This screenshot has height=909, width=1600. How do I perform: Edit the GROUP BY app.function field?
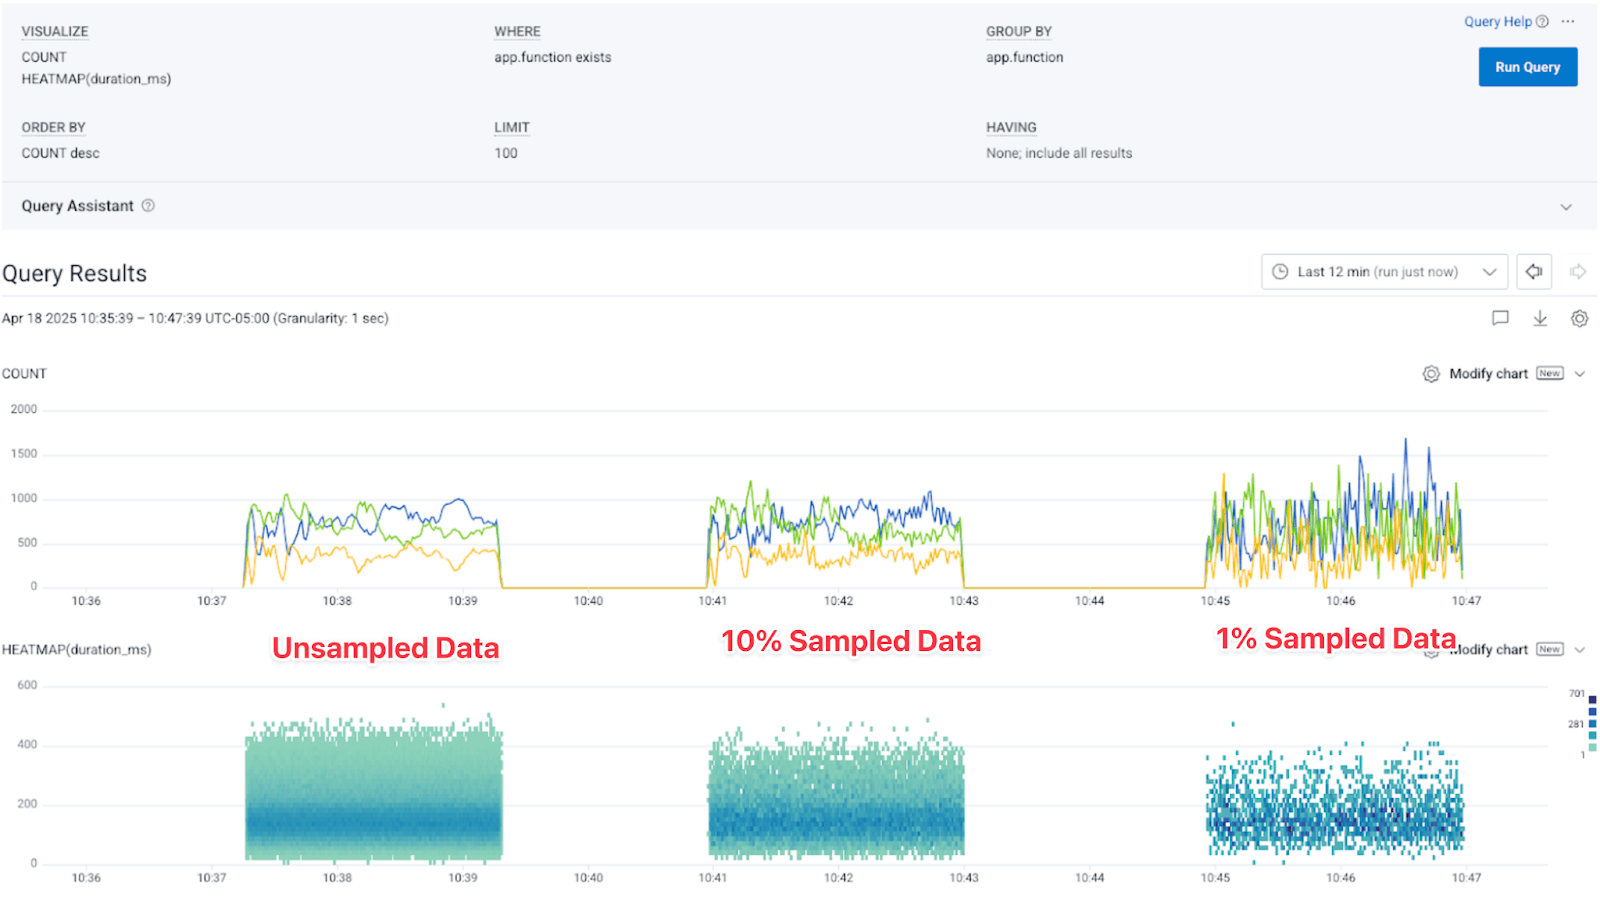click(1024, 58)
